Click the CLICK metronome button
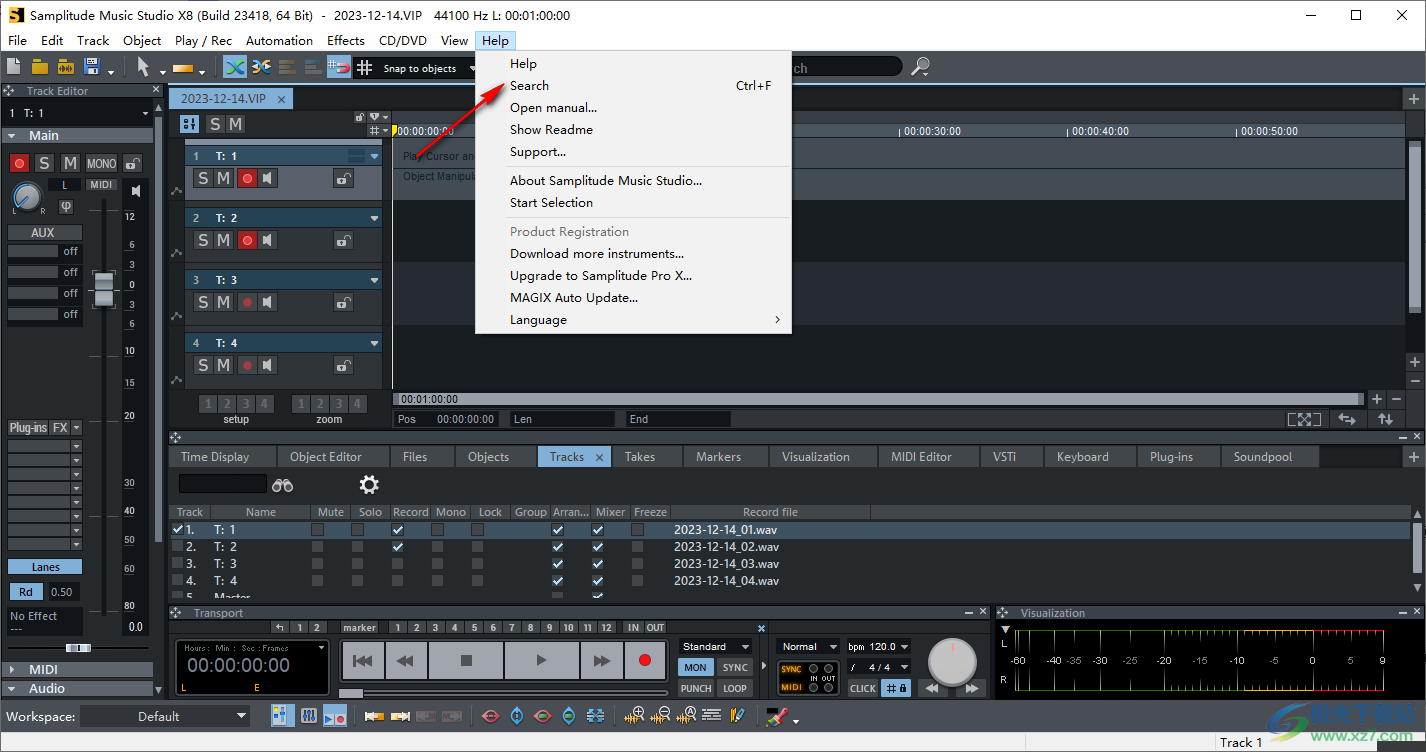The width and height of the screenshot is (1426, 752). [x=862, y=688]
